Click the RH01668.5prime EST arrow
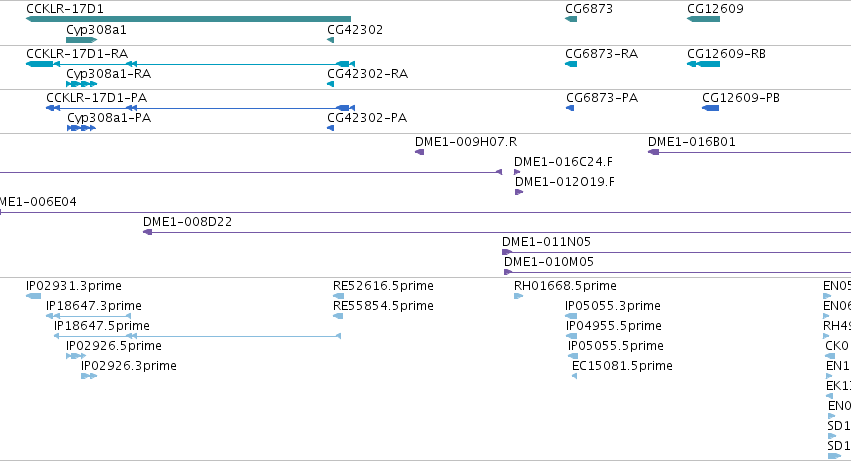851x461 pixels. point(518,296)
